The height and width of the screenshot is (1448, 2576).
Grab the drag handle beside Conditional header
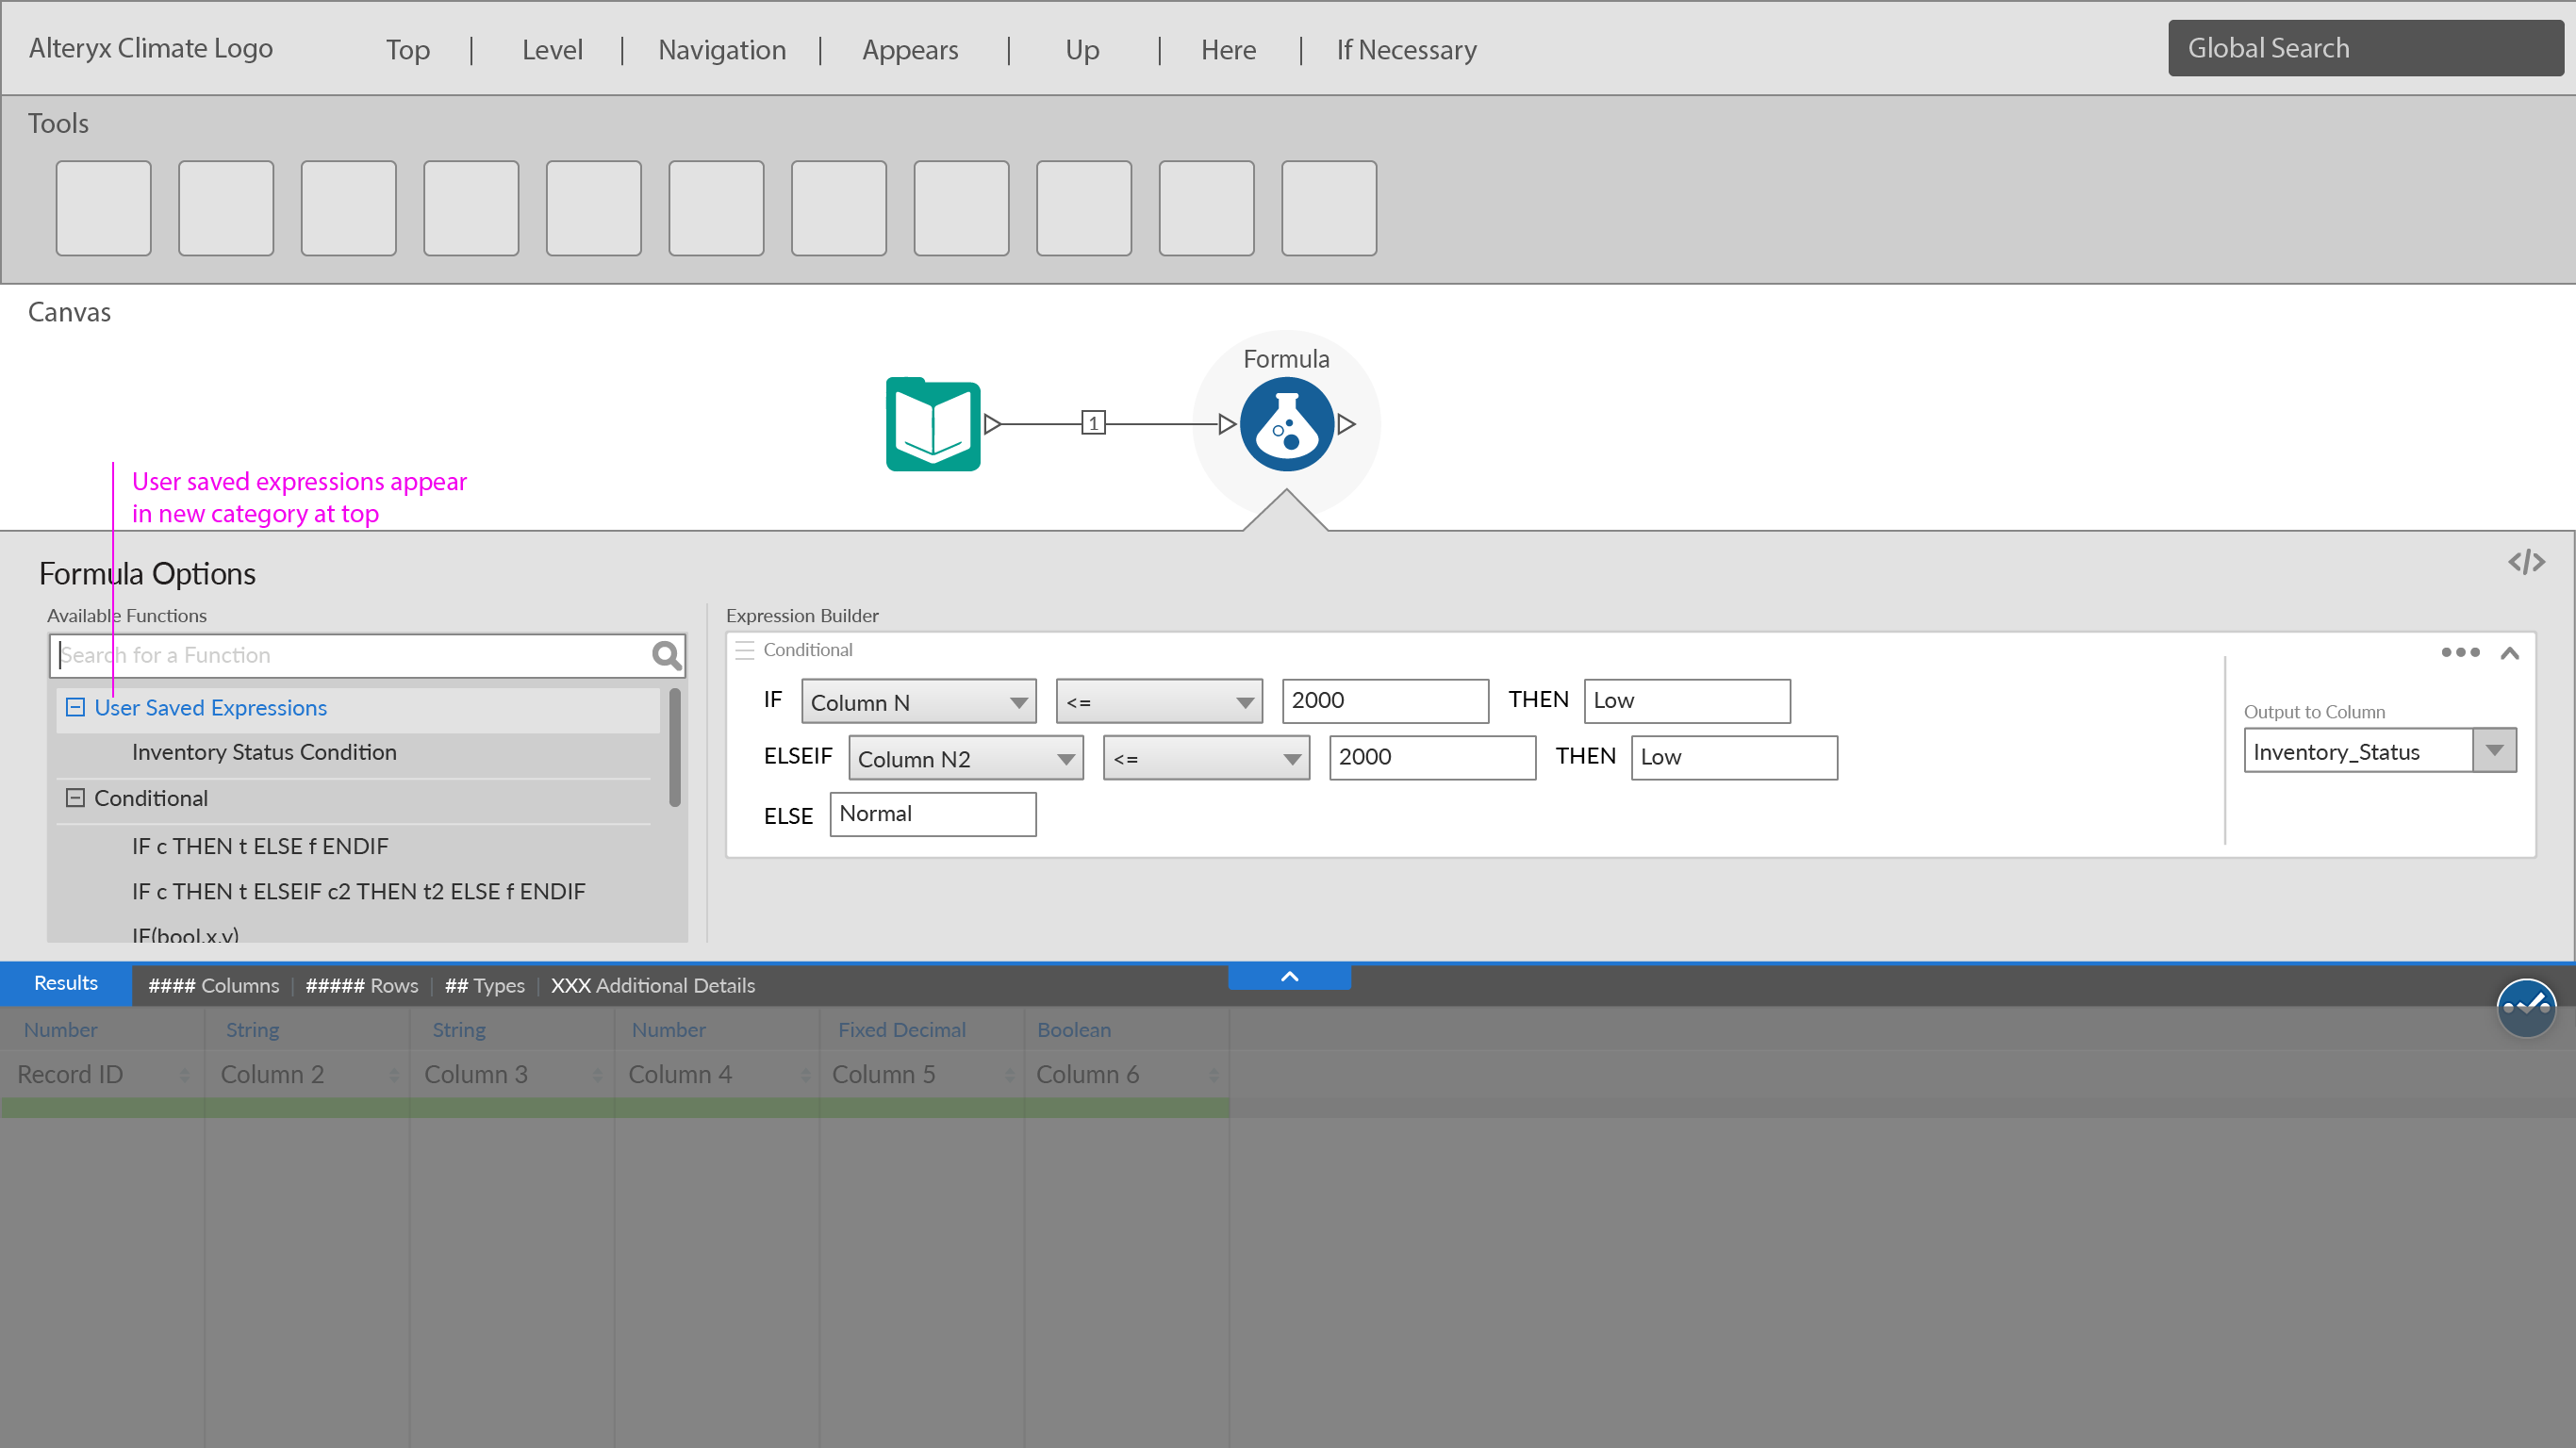(x=744, y=650)
